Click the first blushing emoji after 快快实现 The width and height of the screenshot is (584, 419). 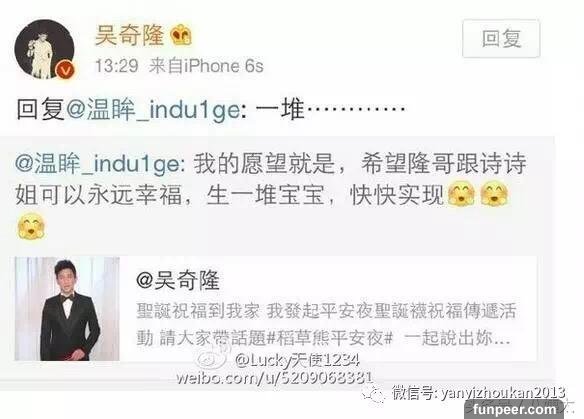(x=461, y=194)
